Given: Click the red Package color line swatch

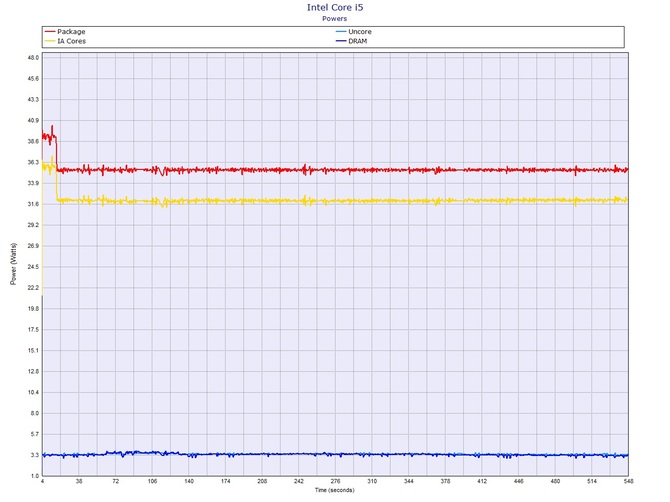Looking at the screenshot, I should click(50, 32).
